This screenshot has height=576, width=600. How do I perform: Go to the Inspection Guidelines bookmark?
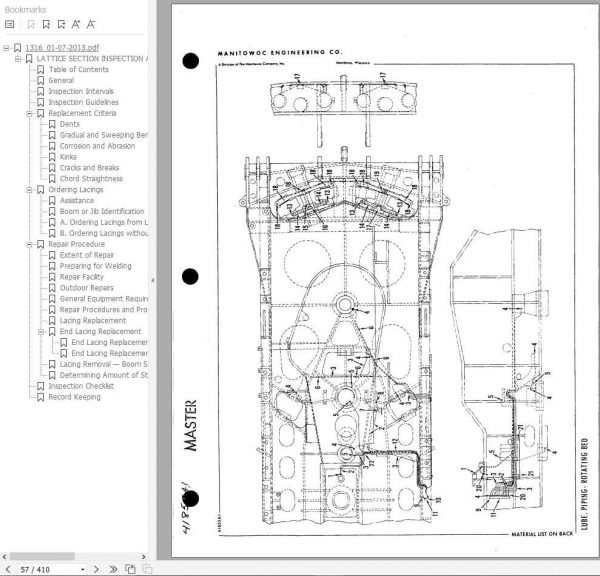click(x=83, y=102)
